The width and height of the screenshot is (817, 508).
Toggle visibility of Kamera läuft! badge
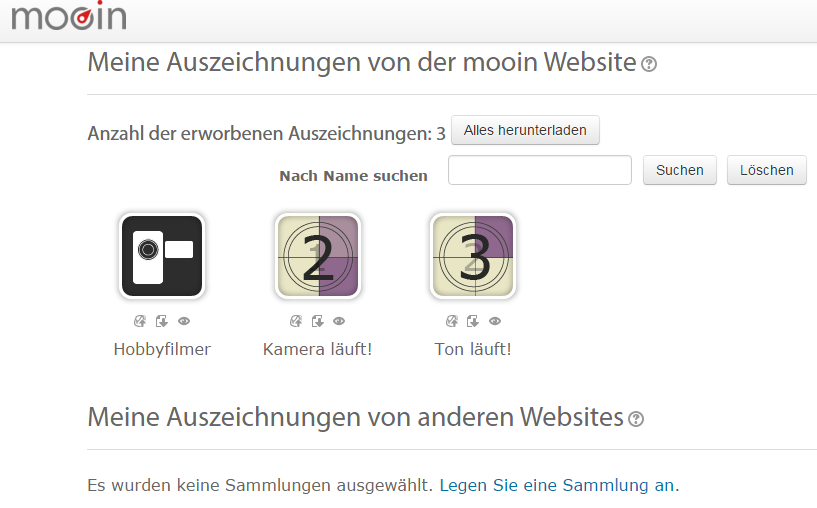click(x=339, y=321)
